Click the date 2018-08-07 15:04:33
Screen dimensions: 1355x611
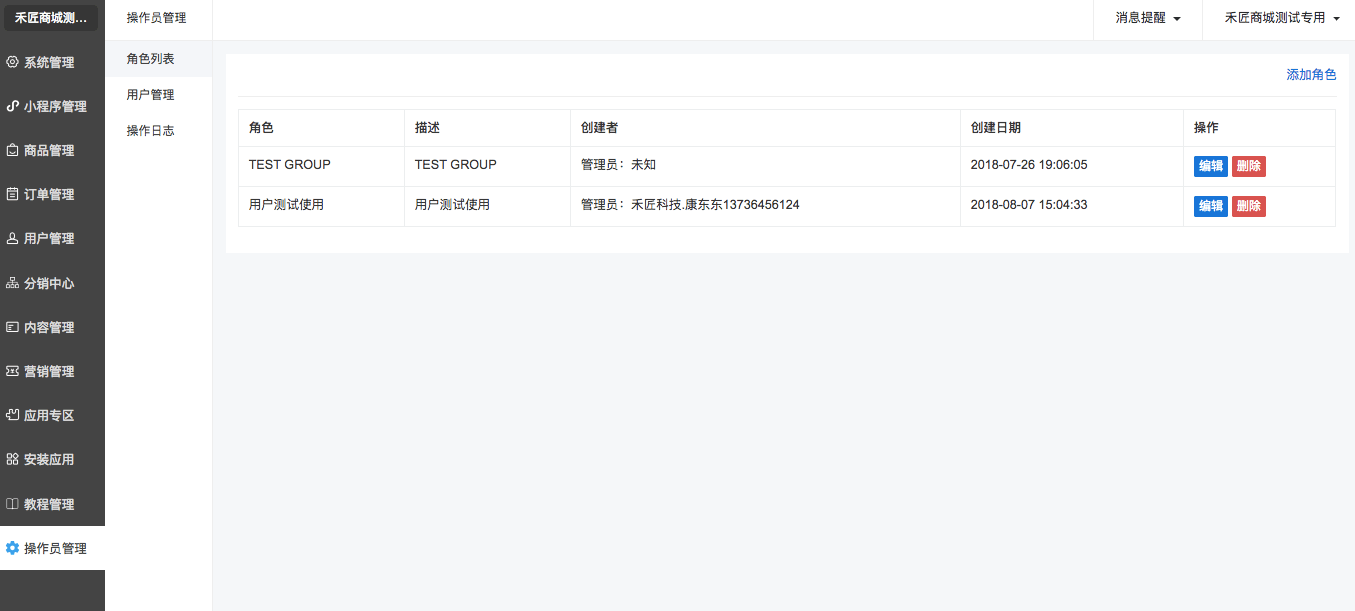click(1029, 205)
